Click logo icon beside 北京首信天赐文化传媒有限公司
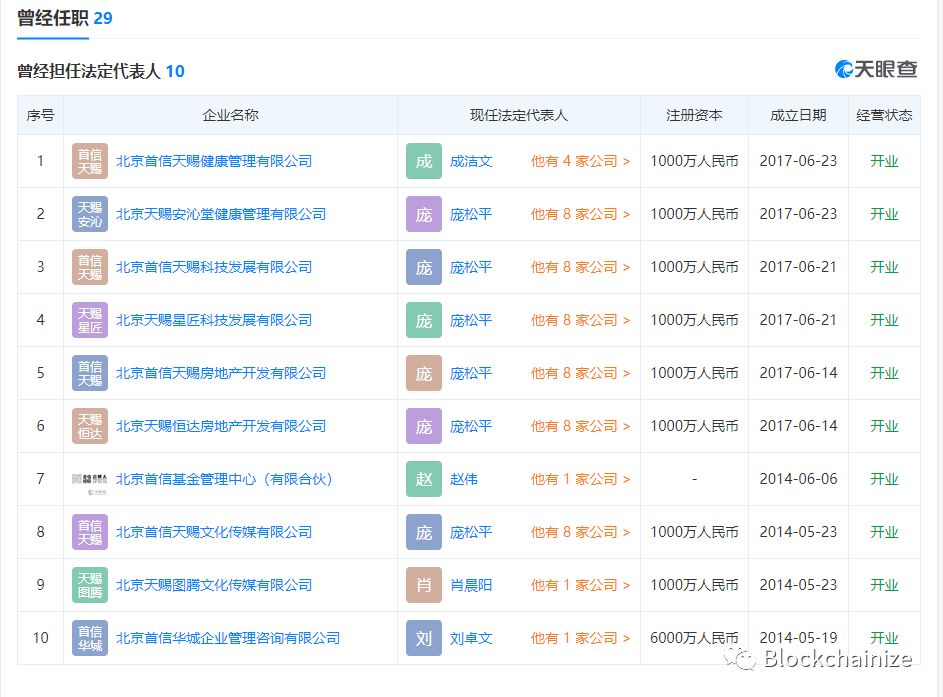Image resolution: width=943 pixels, height=697 pixels. coord(90,532)
